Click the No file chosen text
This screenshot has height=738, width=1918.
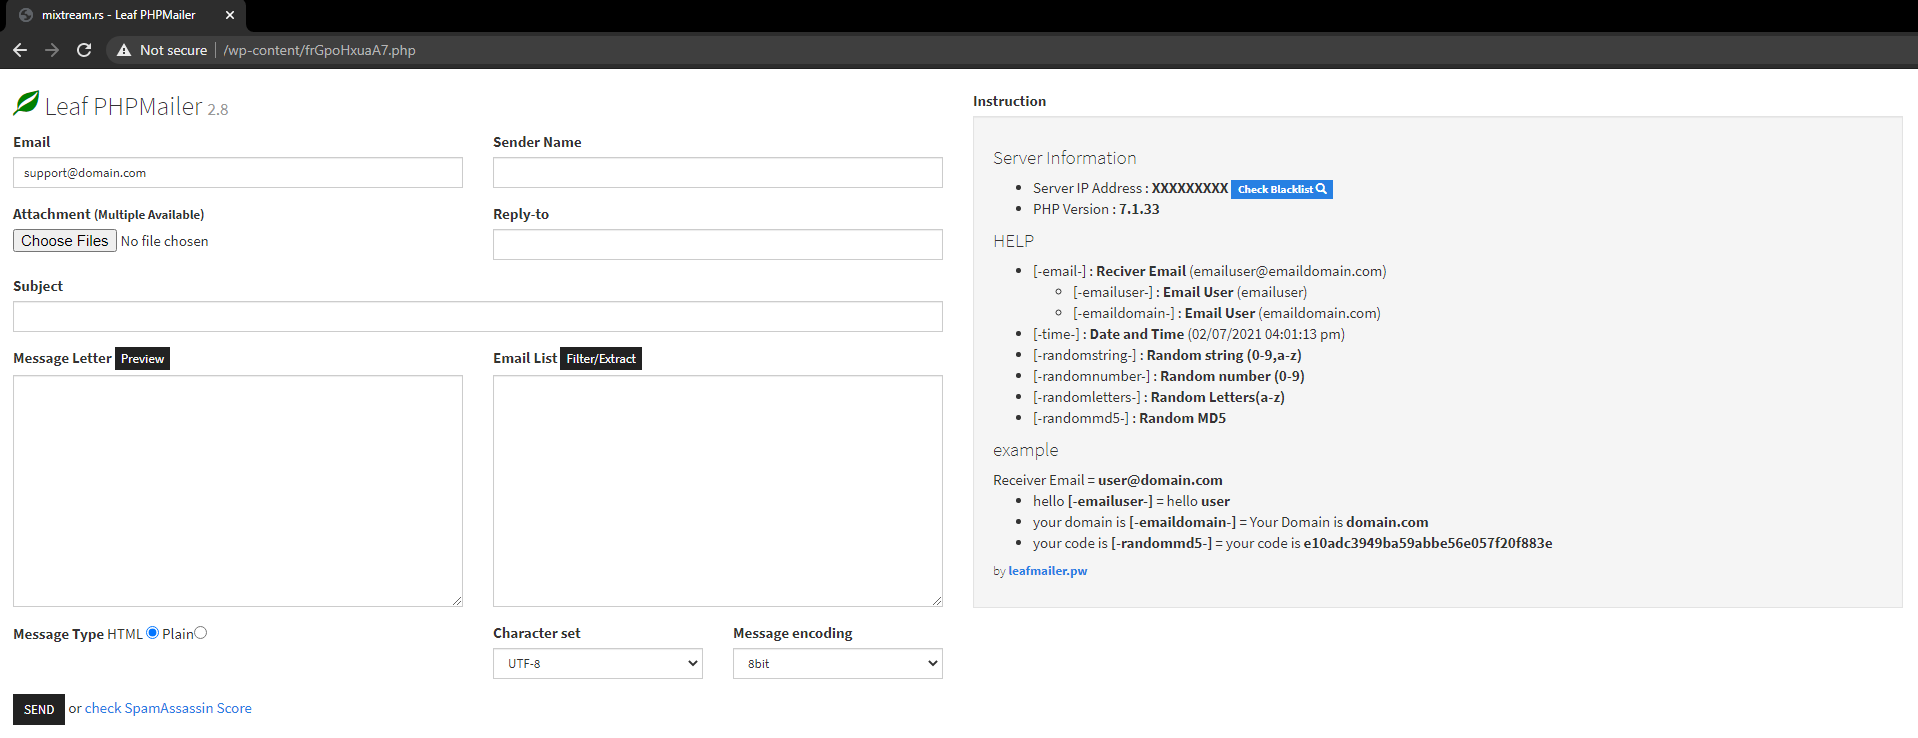[165, 241]
